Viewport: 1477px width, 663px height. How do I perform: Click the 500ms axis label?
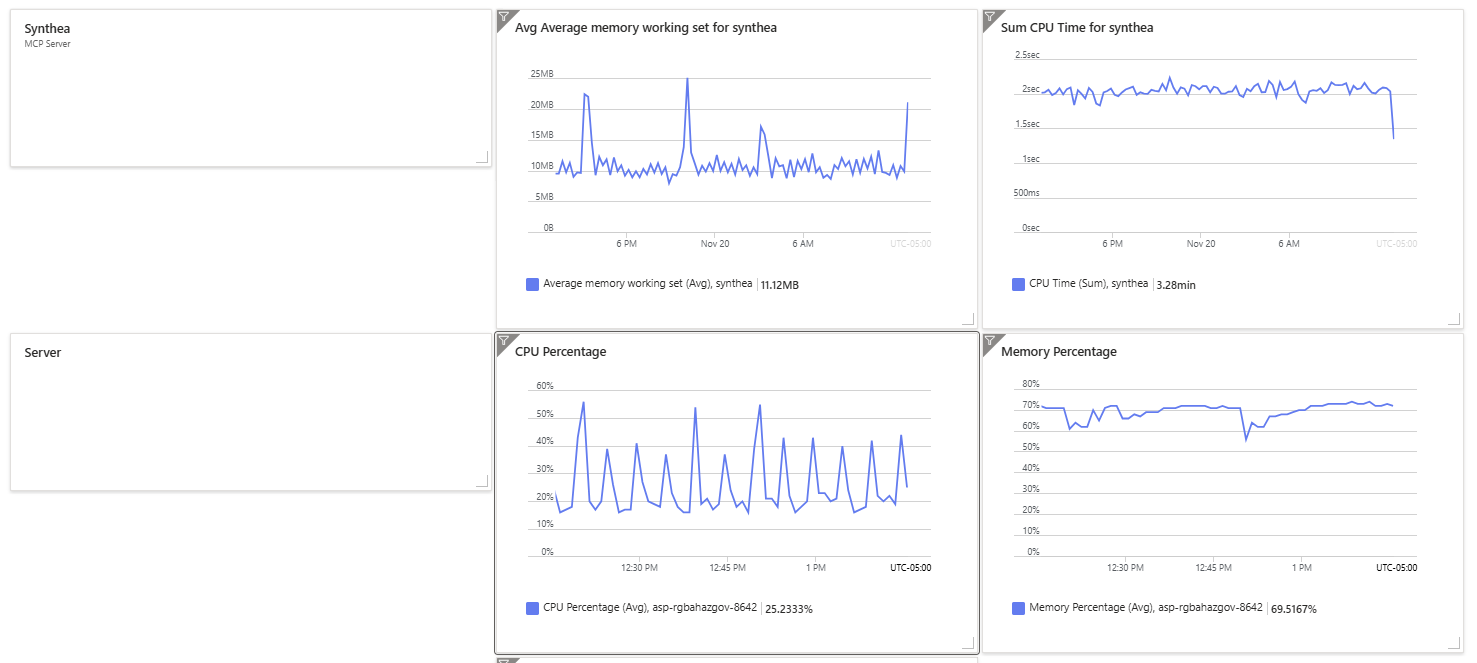(1027, 193)
